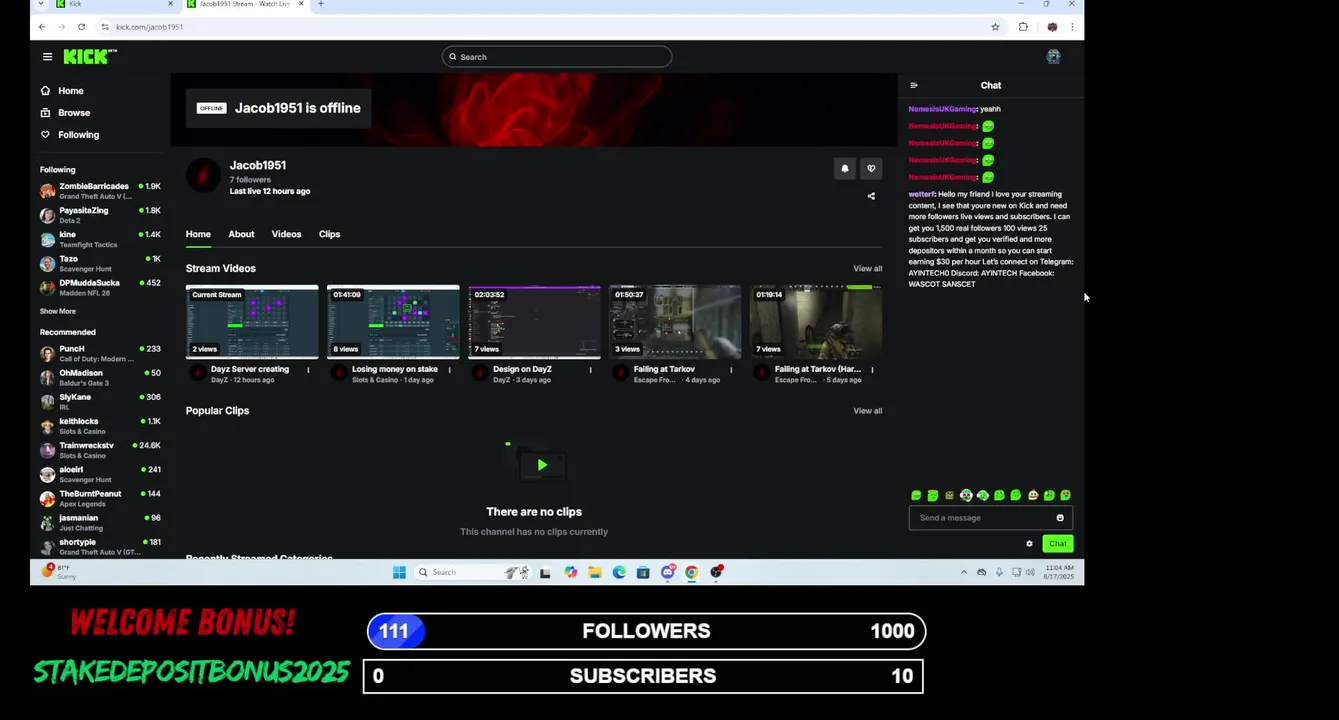This screenshot has width=1339, height=720.
Task: Open kine channel in Following list
Action: click(100, 239)
